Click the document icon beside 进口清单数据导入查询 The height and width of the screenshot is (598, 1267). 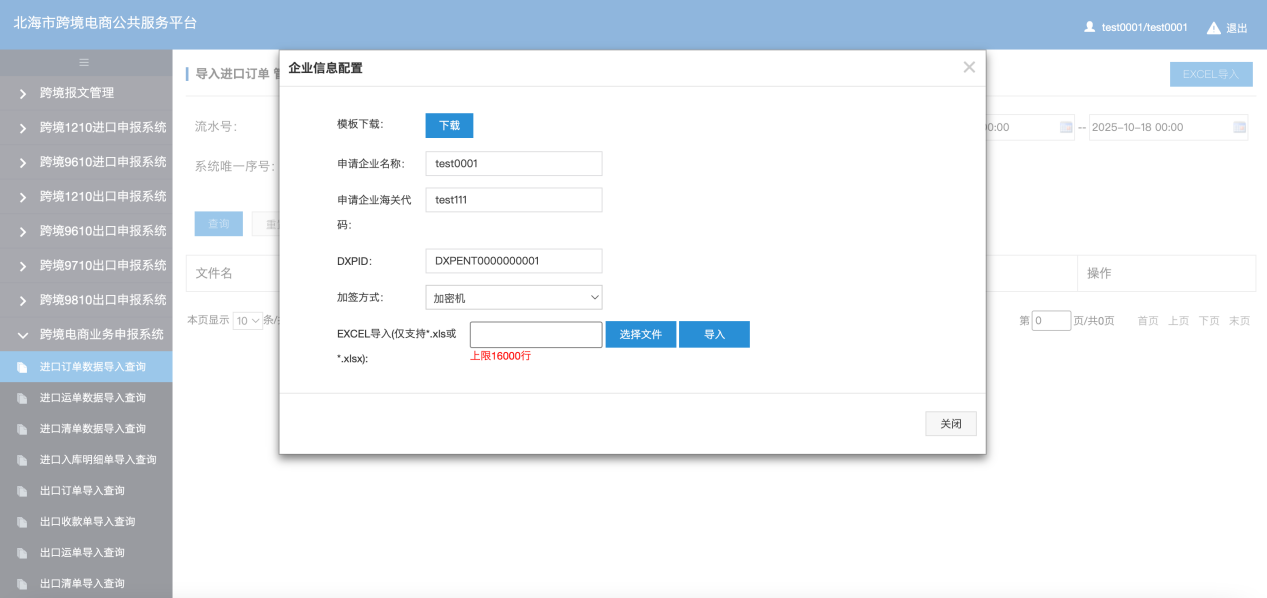22,429
